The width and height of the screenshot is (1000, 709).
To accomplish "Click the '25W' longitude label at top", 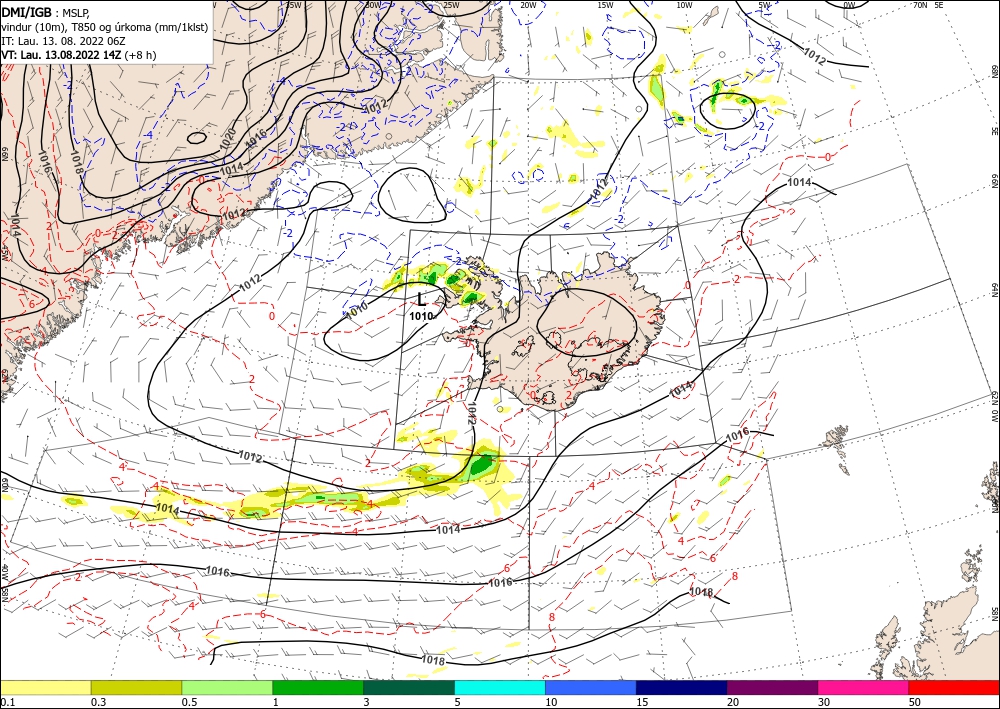I will pos(451,4).
